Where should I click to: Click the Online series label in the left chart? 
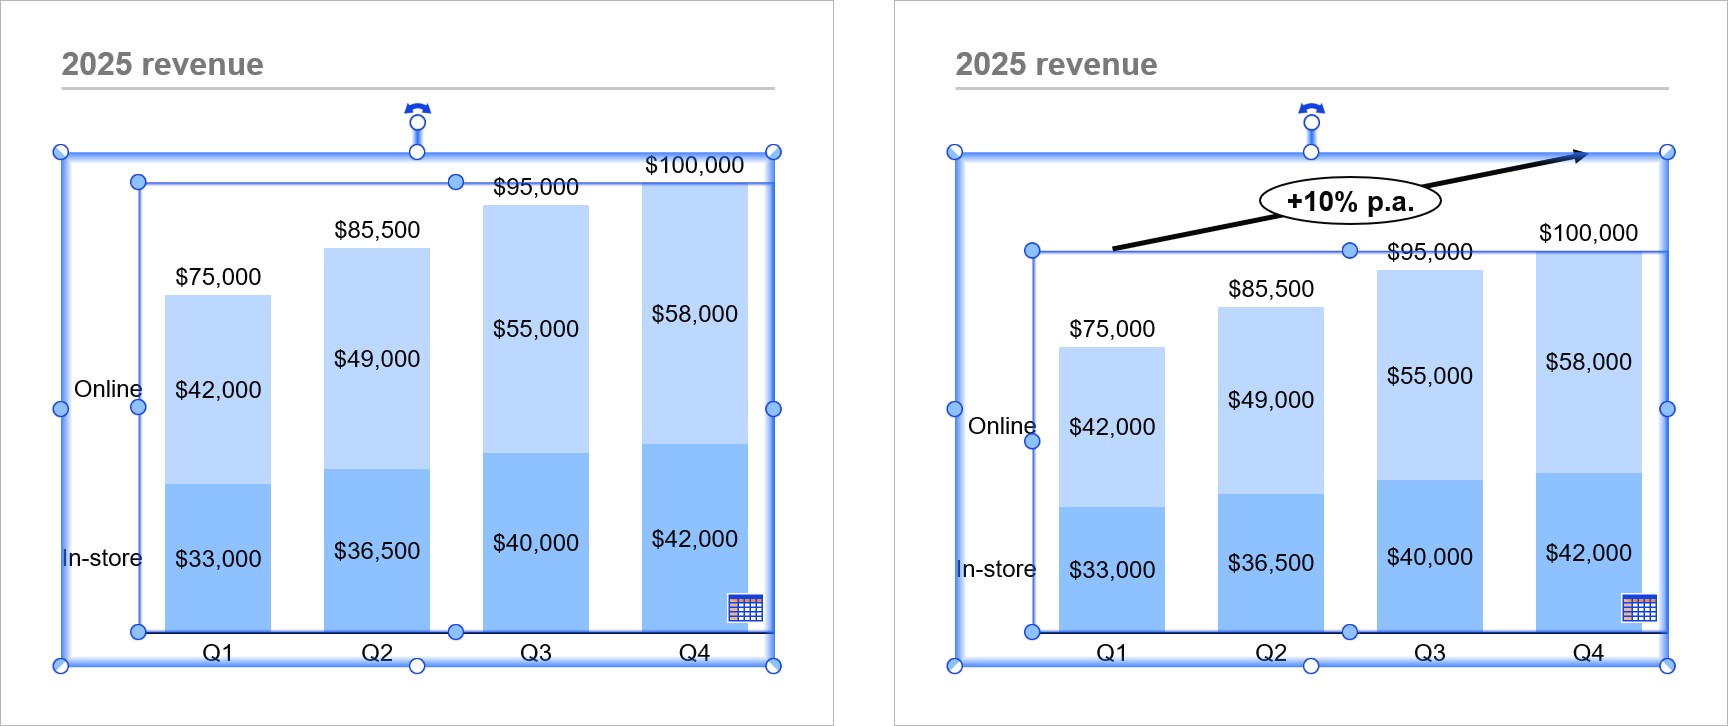click(107, 389)
